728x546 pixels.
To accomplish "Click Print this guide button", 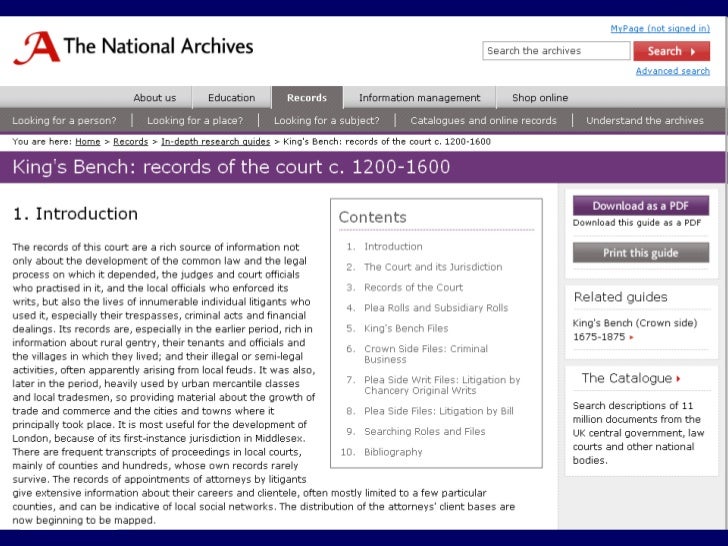I will point(641,253).
